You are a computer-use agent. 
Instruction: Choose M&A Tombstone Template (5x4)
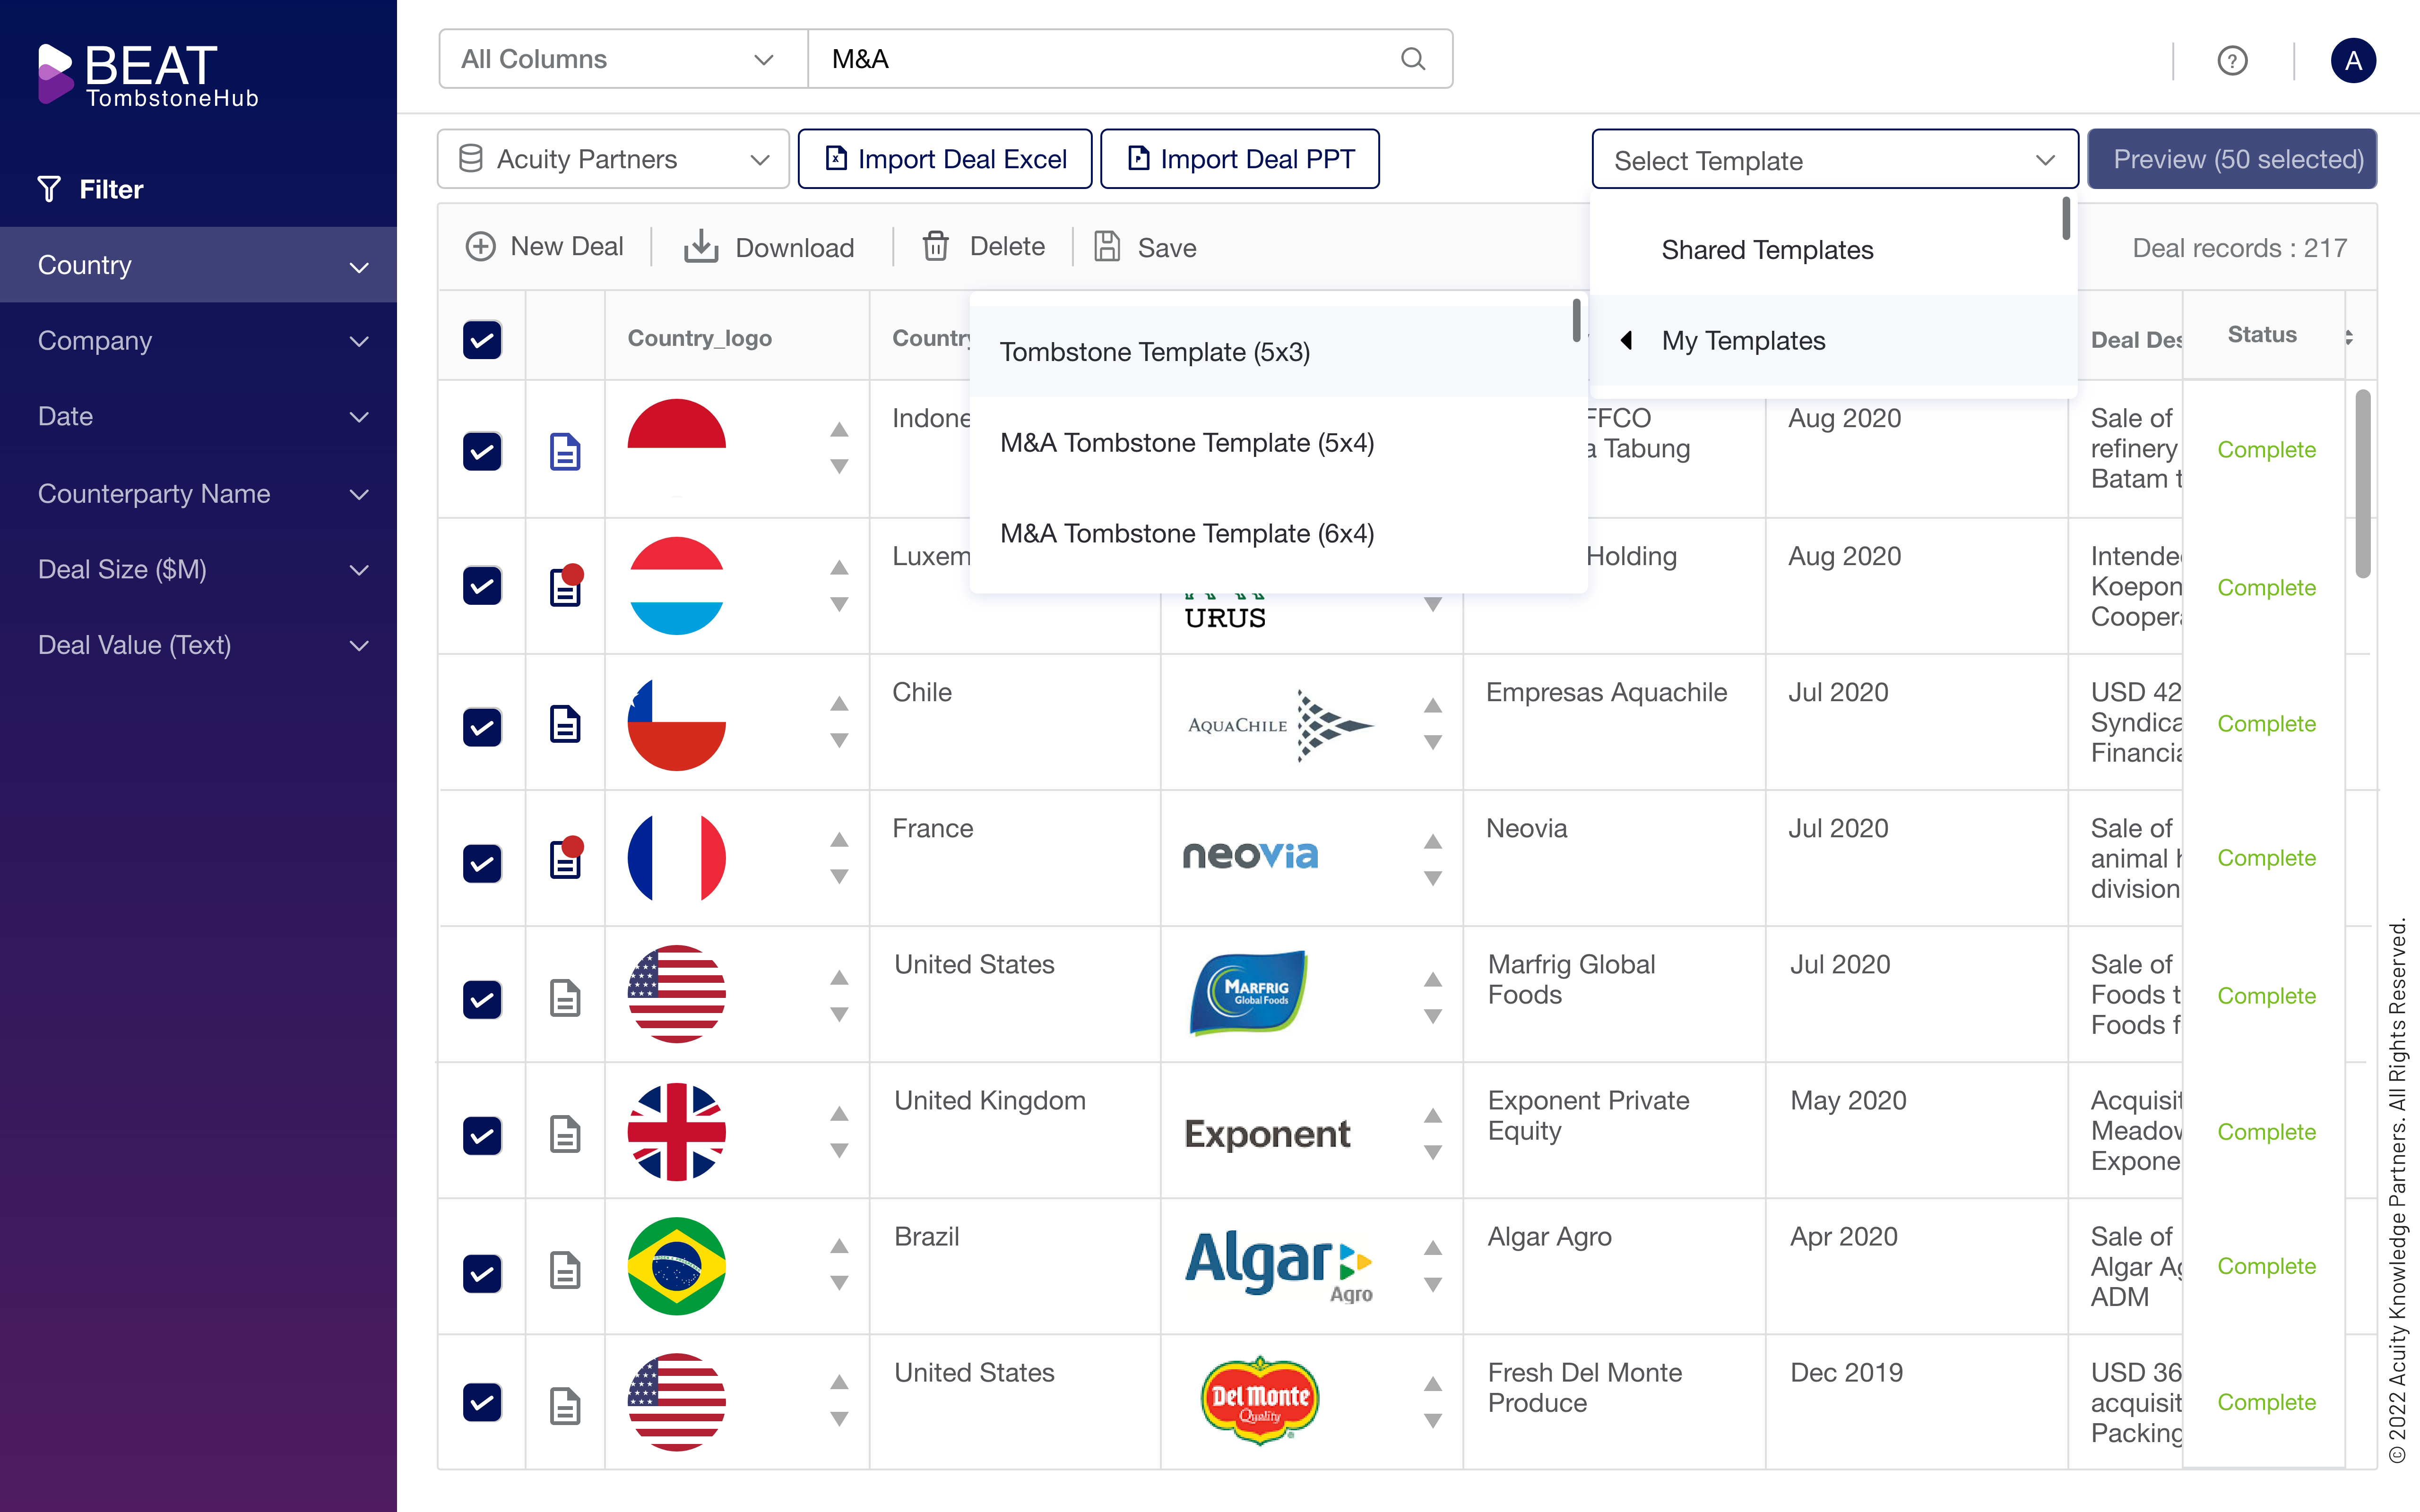pos(1187,443)
